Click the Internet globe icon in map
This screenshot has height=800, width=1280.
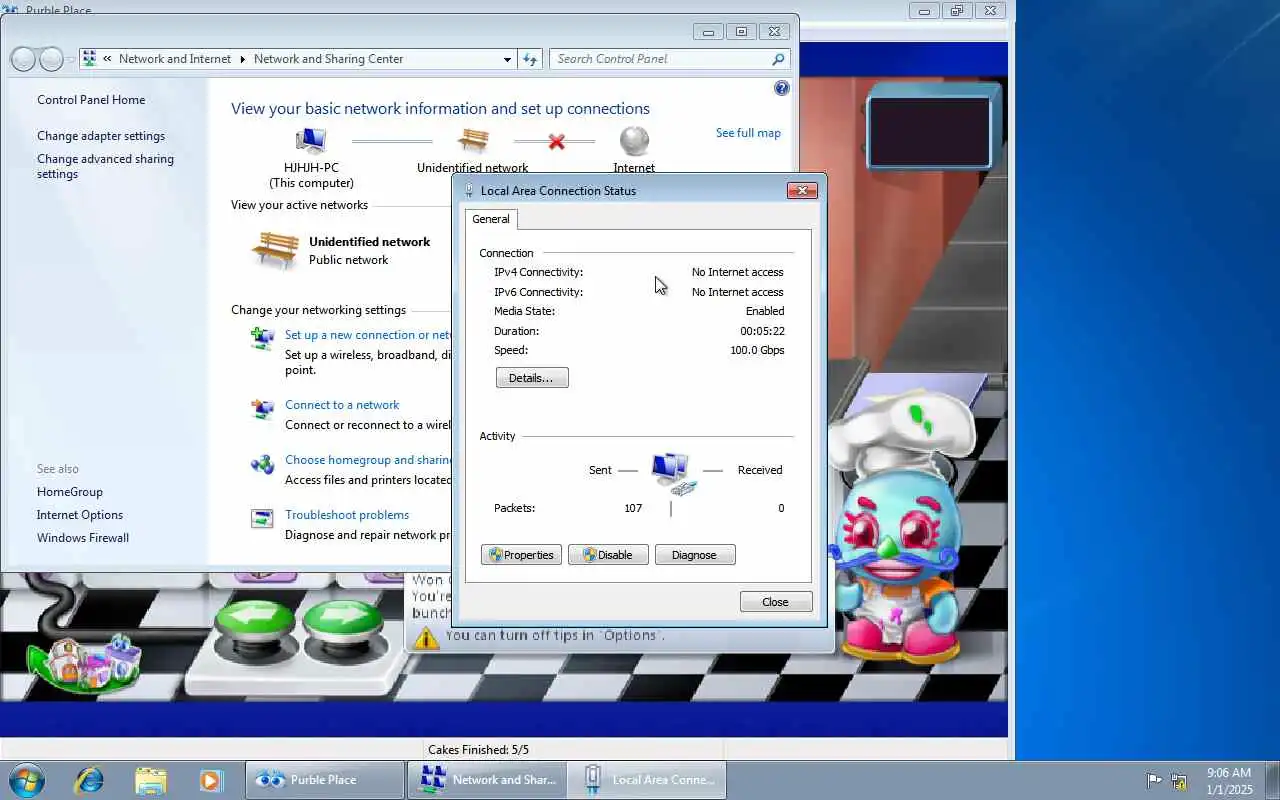click(634, 141)
